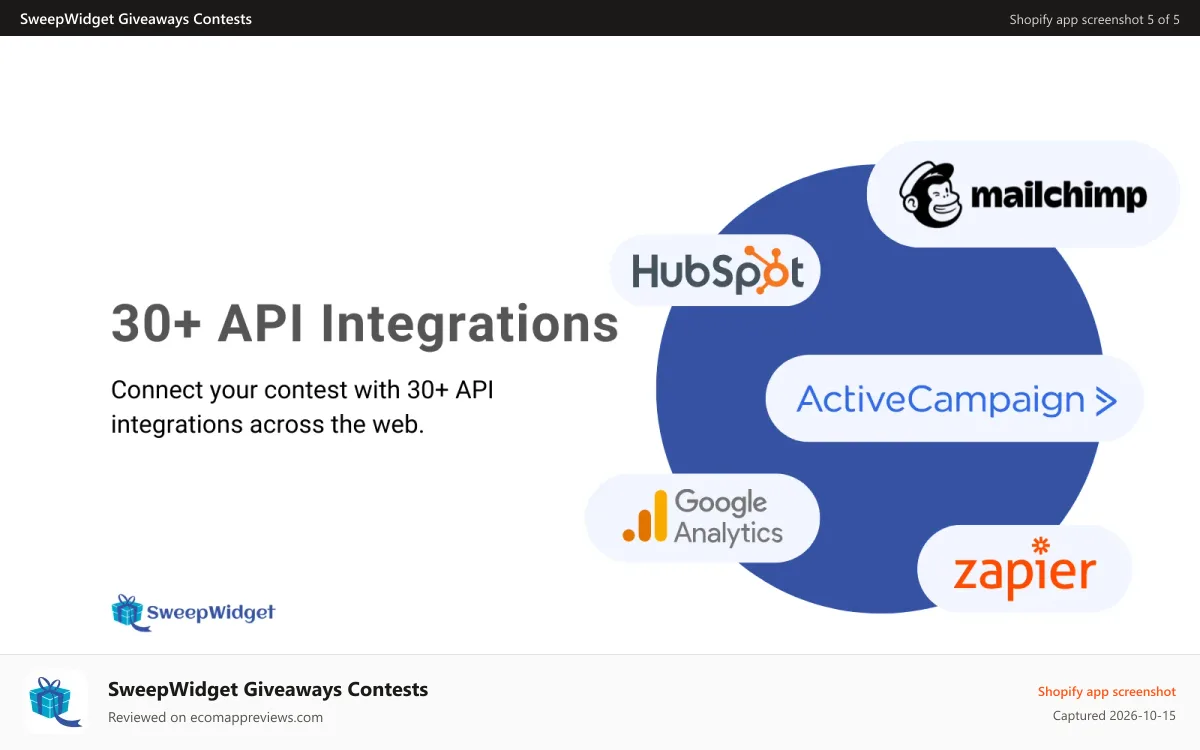Open the Google Analytics logo badge
This screenshot has height=750, width=1200.
702,517
